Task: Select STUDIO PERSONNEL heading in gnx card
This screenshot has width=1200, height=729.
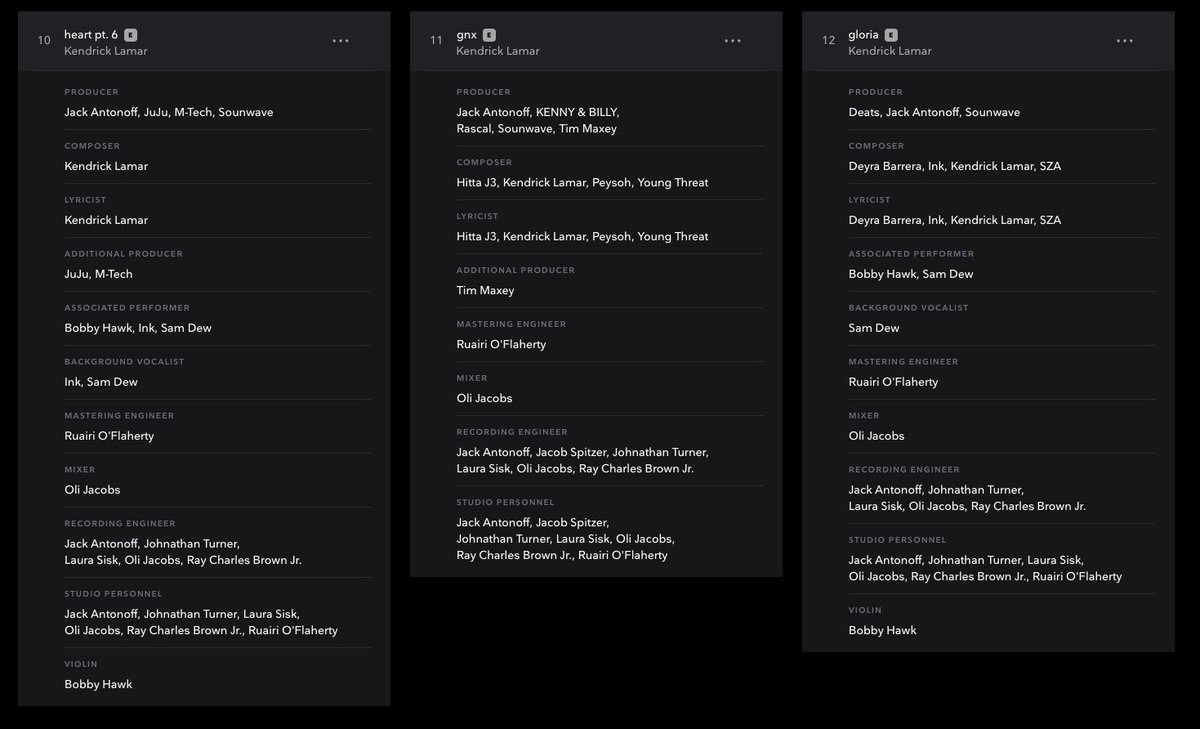Action: point(505,502)
